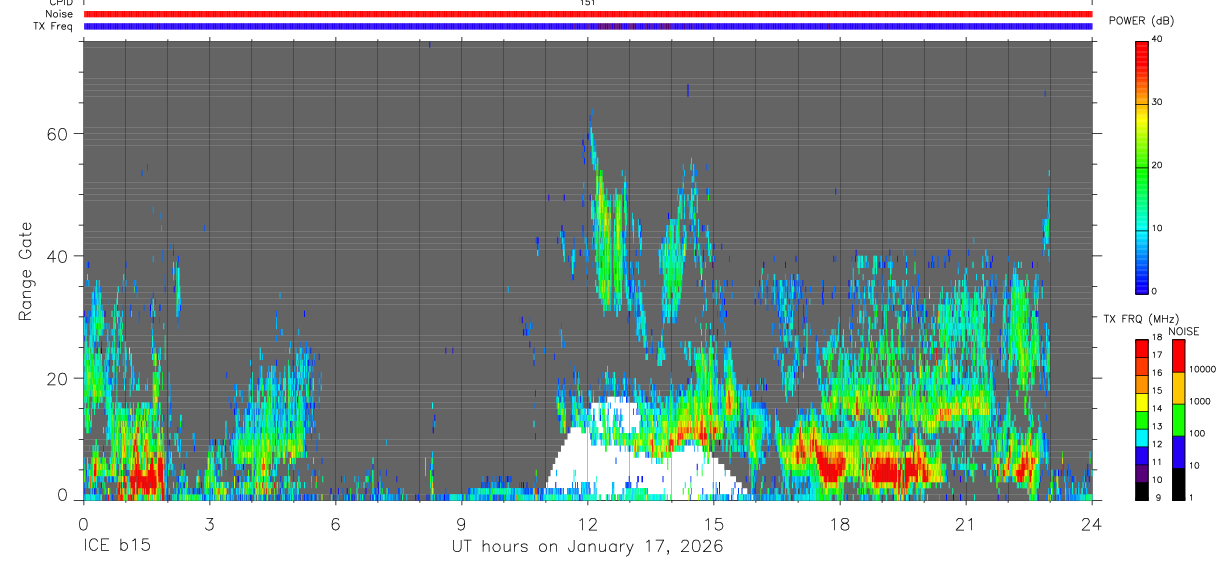The width and height of the screenshot is (1228, 567).
Task: Click the time axis tick label 15
Action: pyautogui.click(x=713, y=525)
